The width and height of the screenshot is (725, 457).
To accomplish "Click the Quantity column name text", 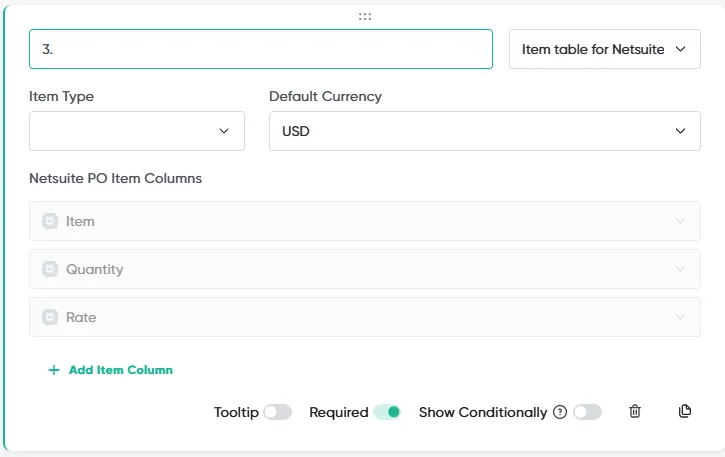I will 95,269.
